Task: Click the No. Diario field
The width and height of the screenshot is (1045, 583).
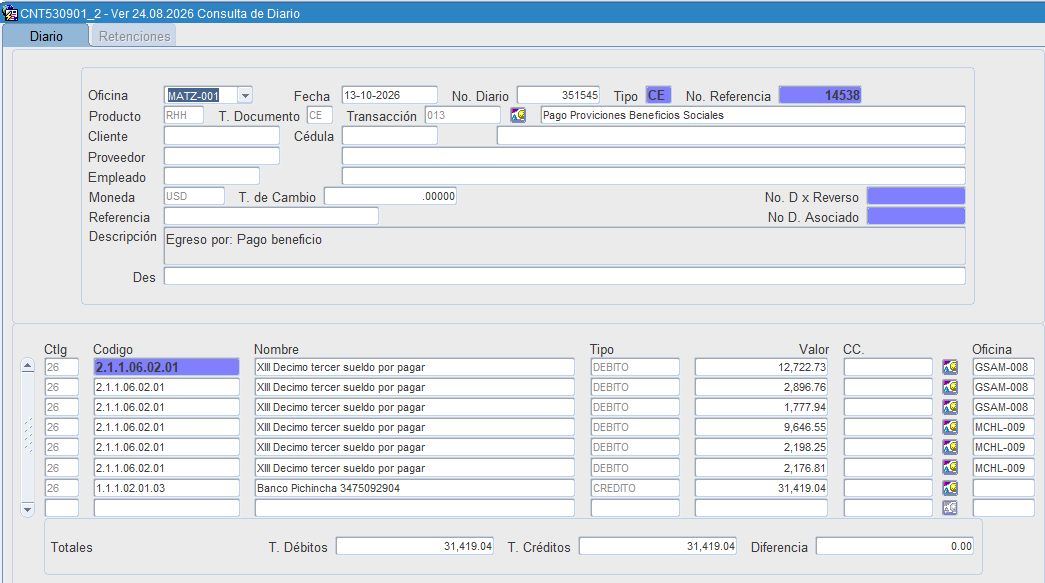Action: coord(558,95)
